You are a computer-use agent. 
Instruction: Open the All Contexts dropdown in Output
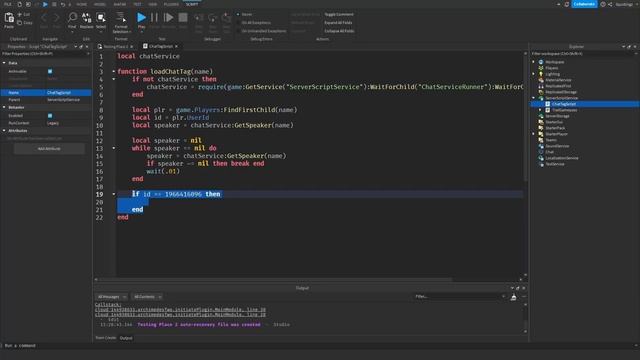147,297
